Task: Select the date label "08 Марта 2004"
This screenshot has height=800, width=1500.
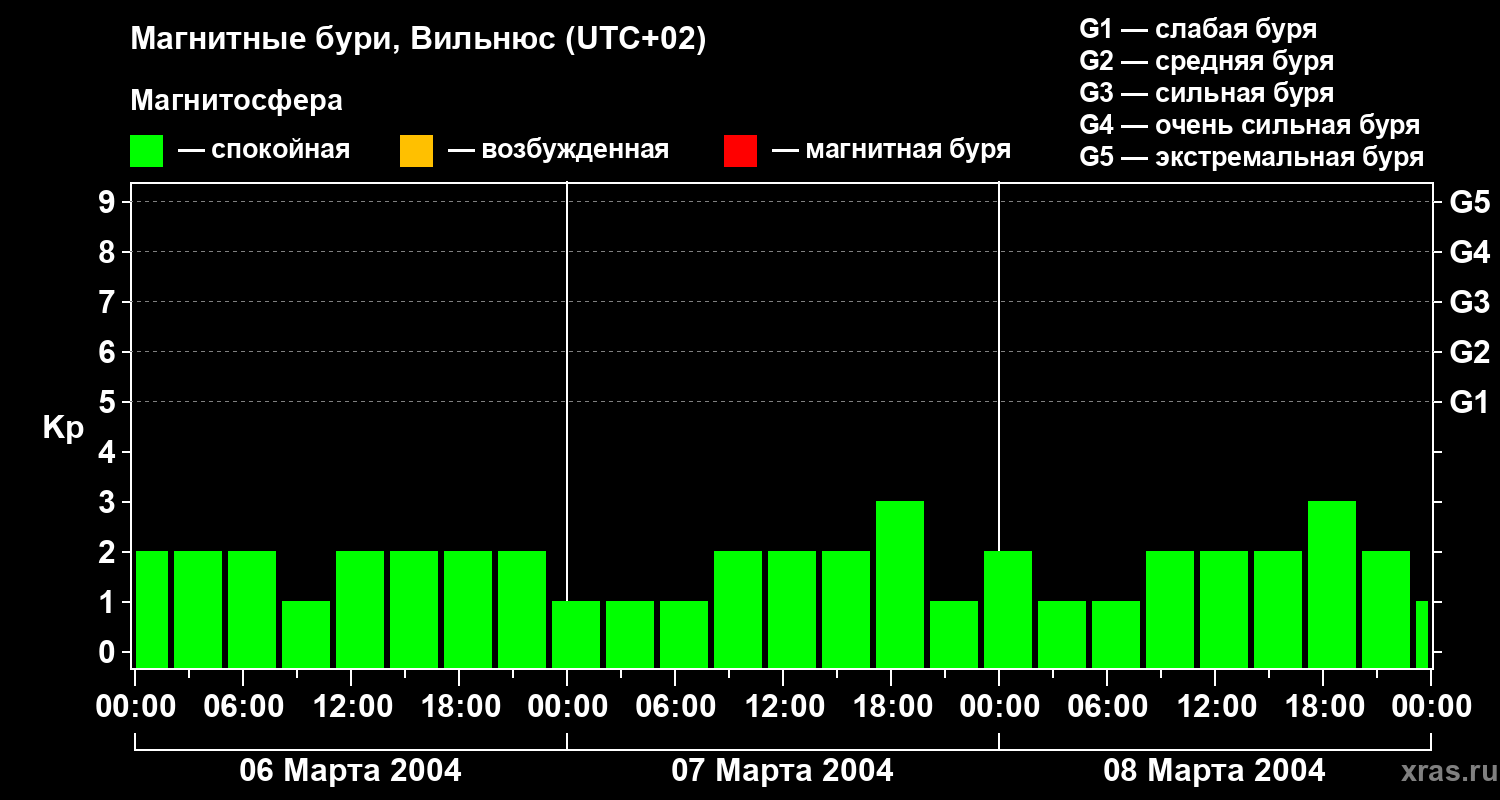Action: (1214, 771)
